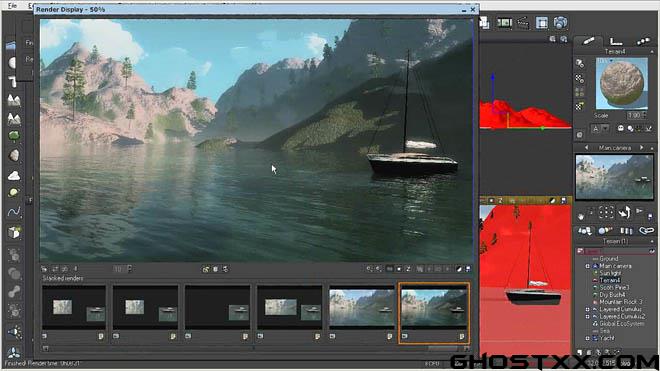660x371 pixels.
Task: Select Sun light in the object list
Action: tap(610, 273)
